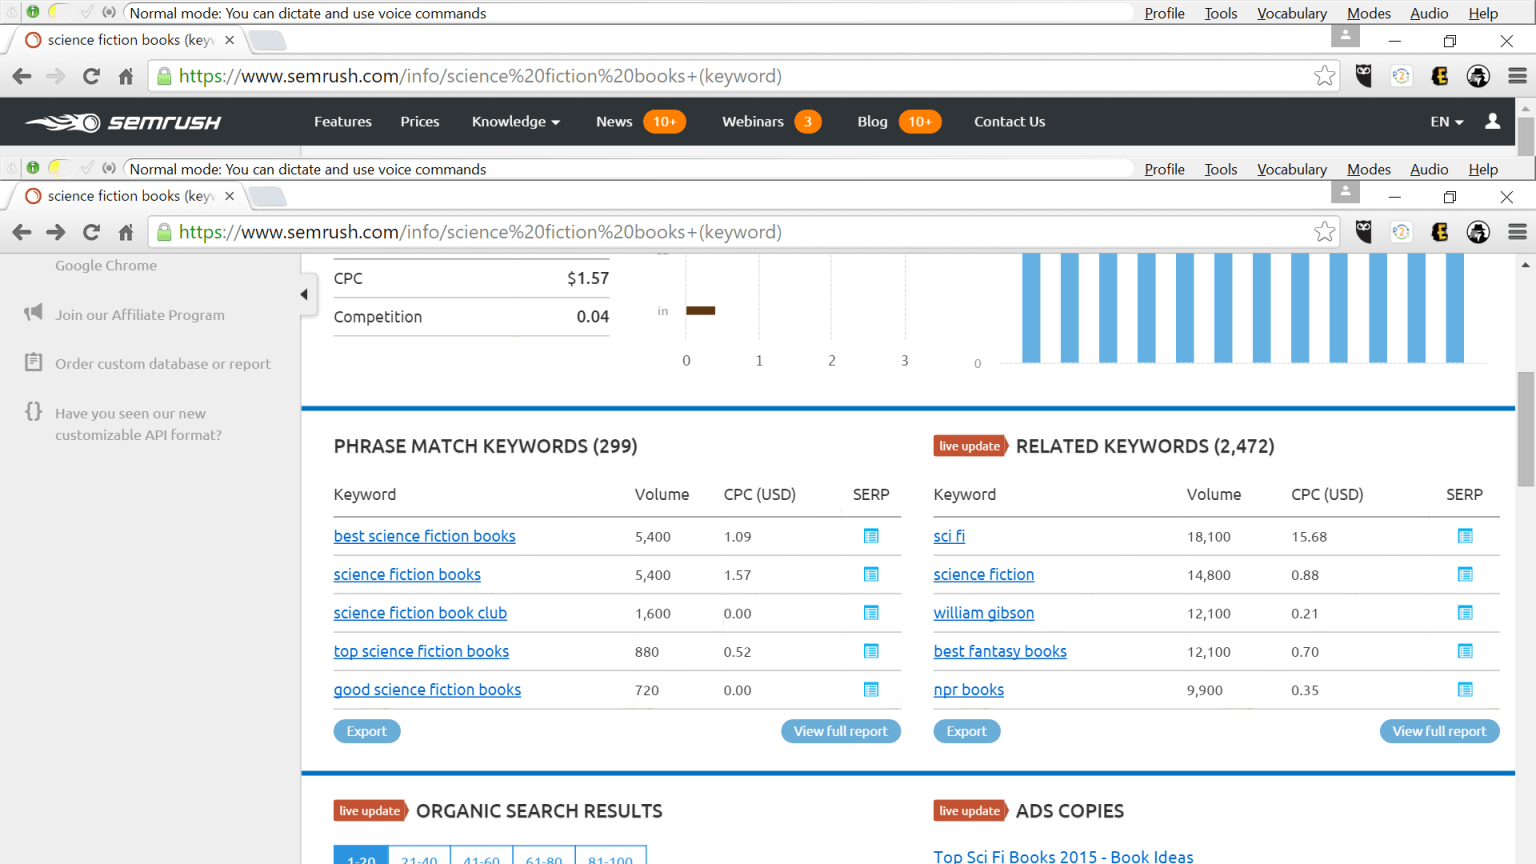Open the 'best fantasy books' keyword link
The height and width of the screenshot is (864, 1536).
(1000, 651)
